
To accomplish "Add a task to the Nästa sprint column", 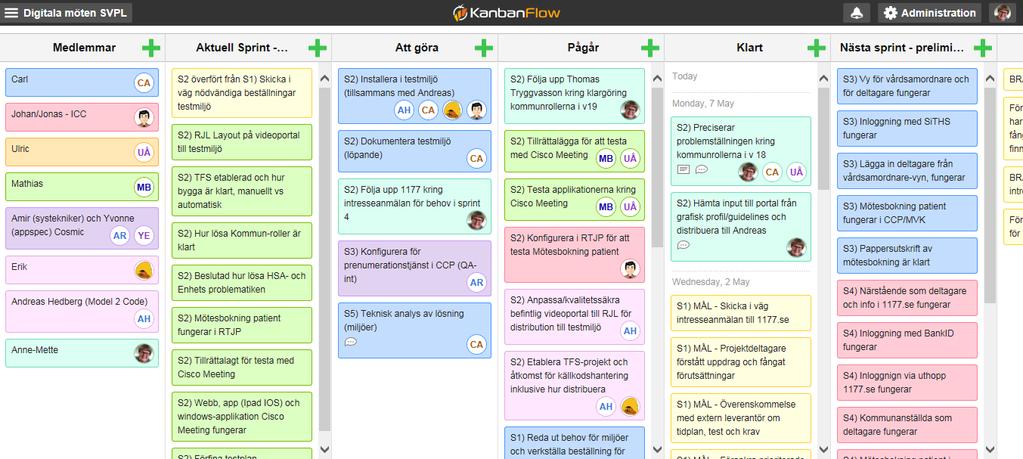I will coord(983,48).
